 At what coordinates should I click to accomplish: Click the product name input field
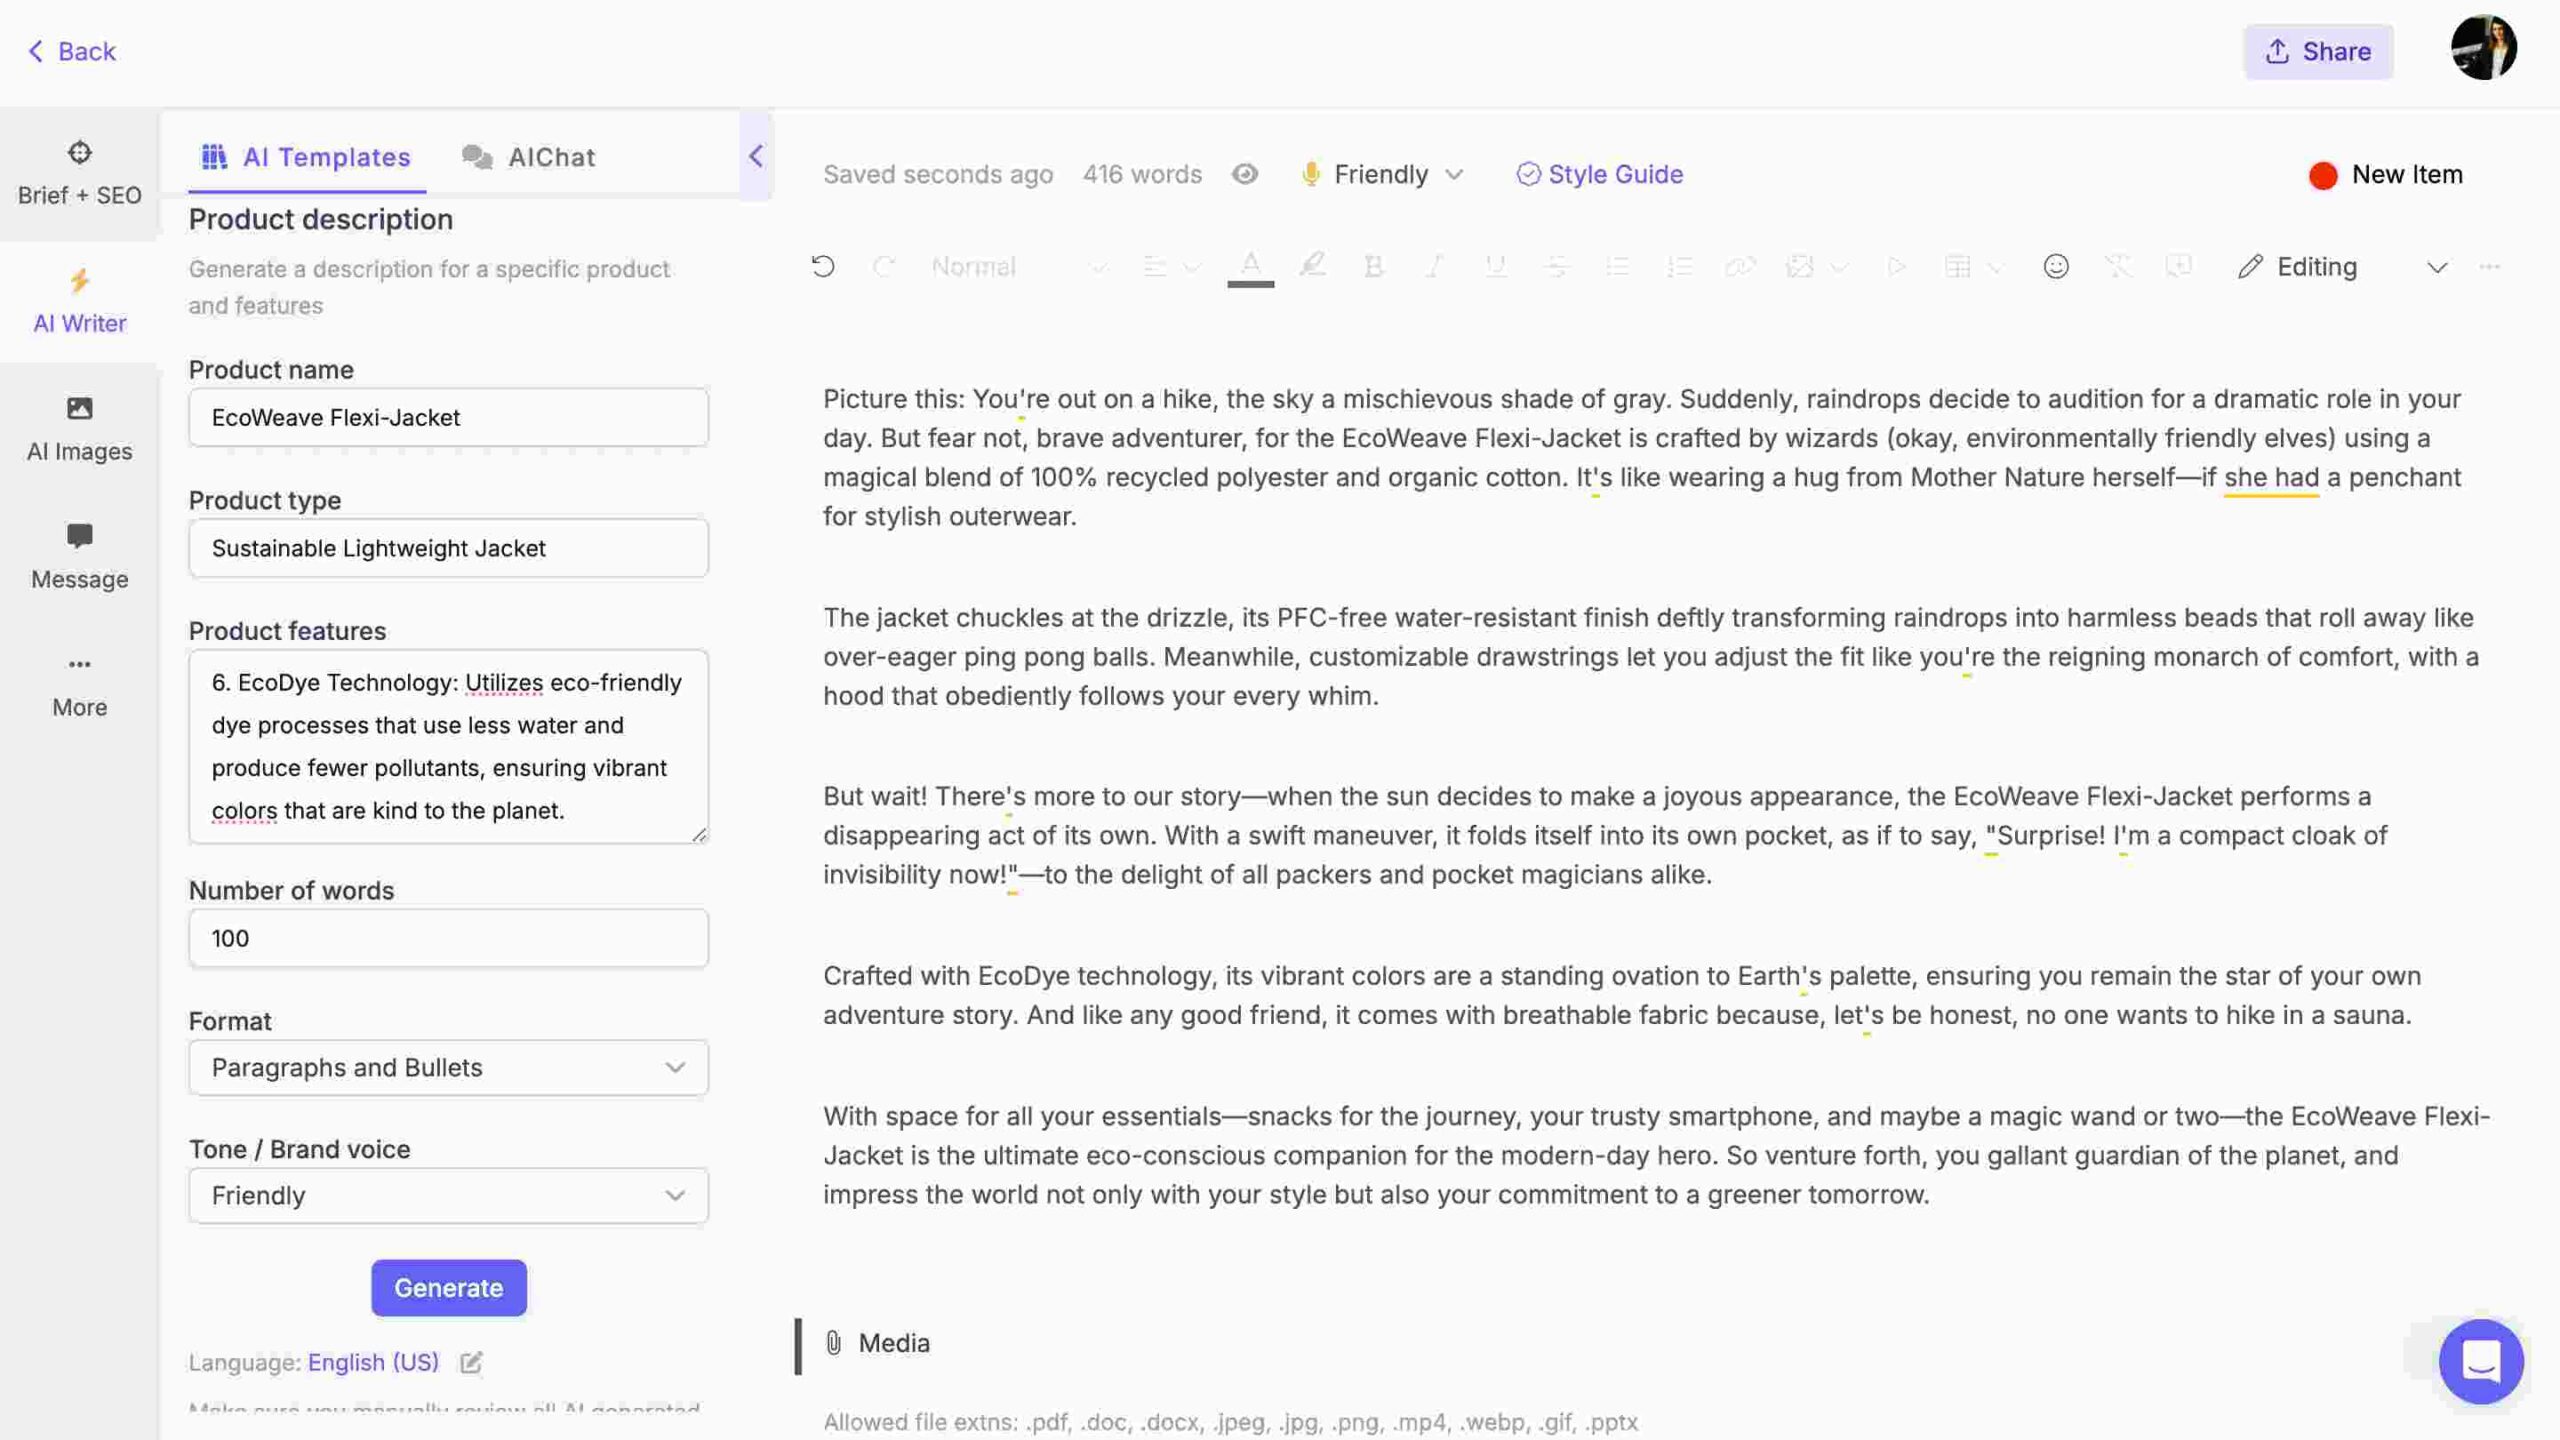[448, 417]
